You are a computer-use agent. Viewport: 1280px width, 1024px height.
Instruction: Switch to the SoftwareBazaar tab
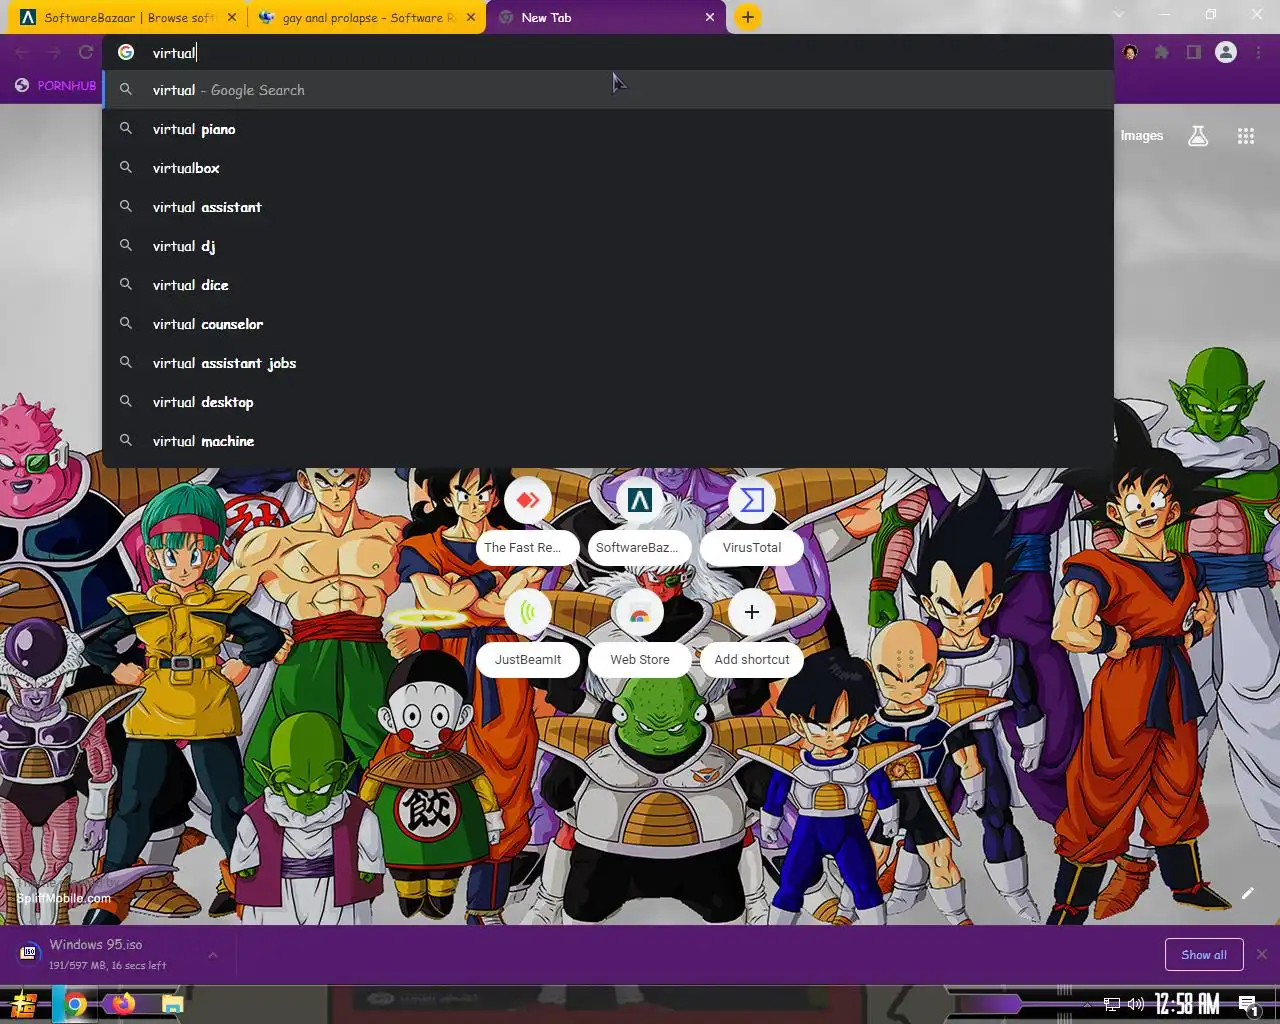(128, 17)
